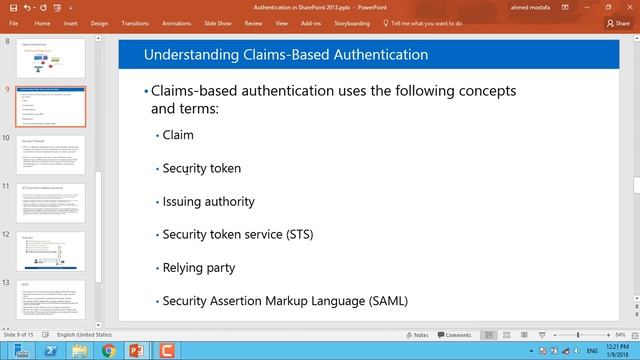Image resolution: width=640 pixels, height=360 pixels.
Task: Click the ahmed mostafa account name
Action: pyautogui.click(x=530, y=7)
